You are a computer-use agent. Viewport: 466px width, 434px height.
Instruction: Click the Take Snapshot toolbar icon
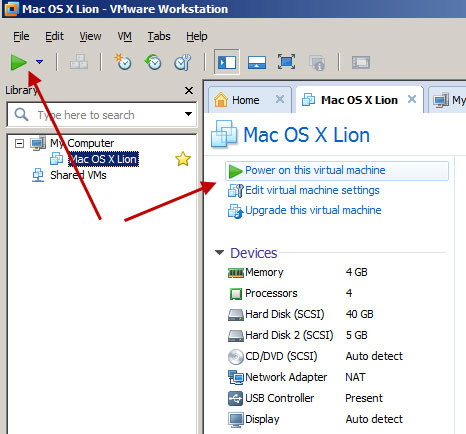[123, 62]
